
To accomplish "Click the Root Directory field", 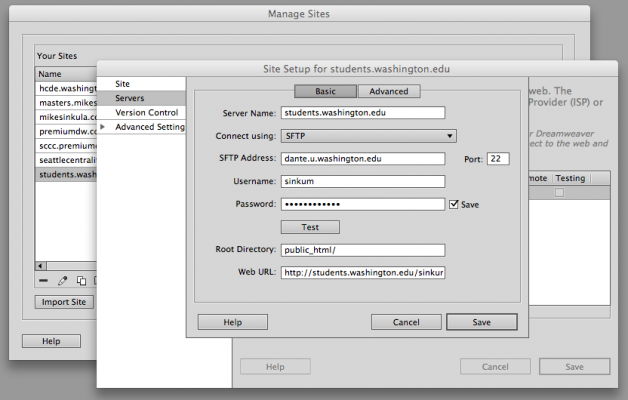I will point(363,250).
